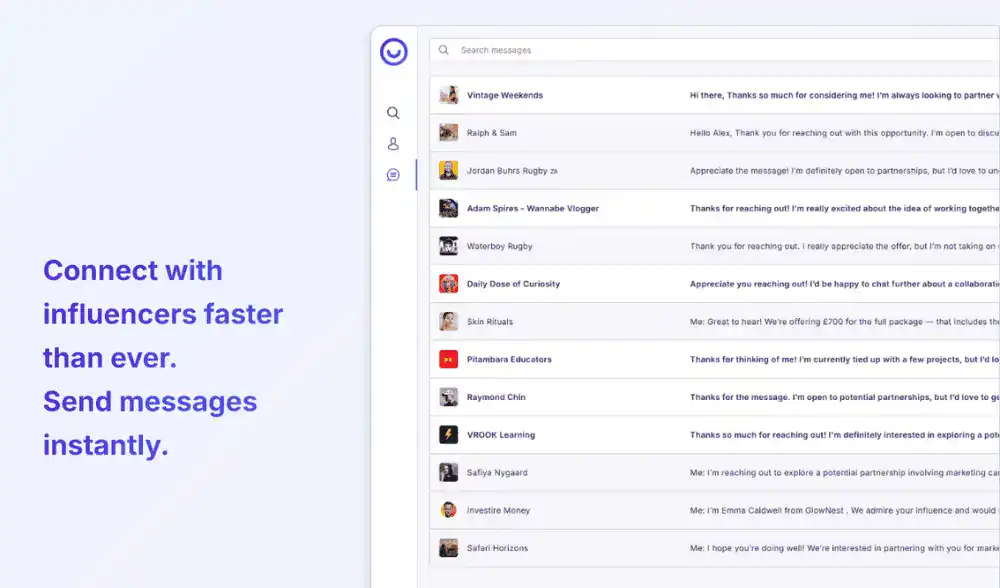Click the Vintage Weekends profile thumbnail

pos(449,95)
